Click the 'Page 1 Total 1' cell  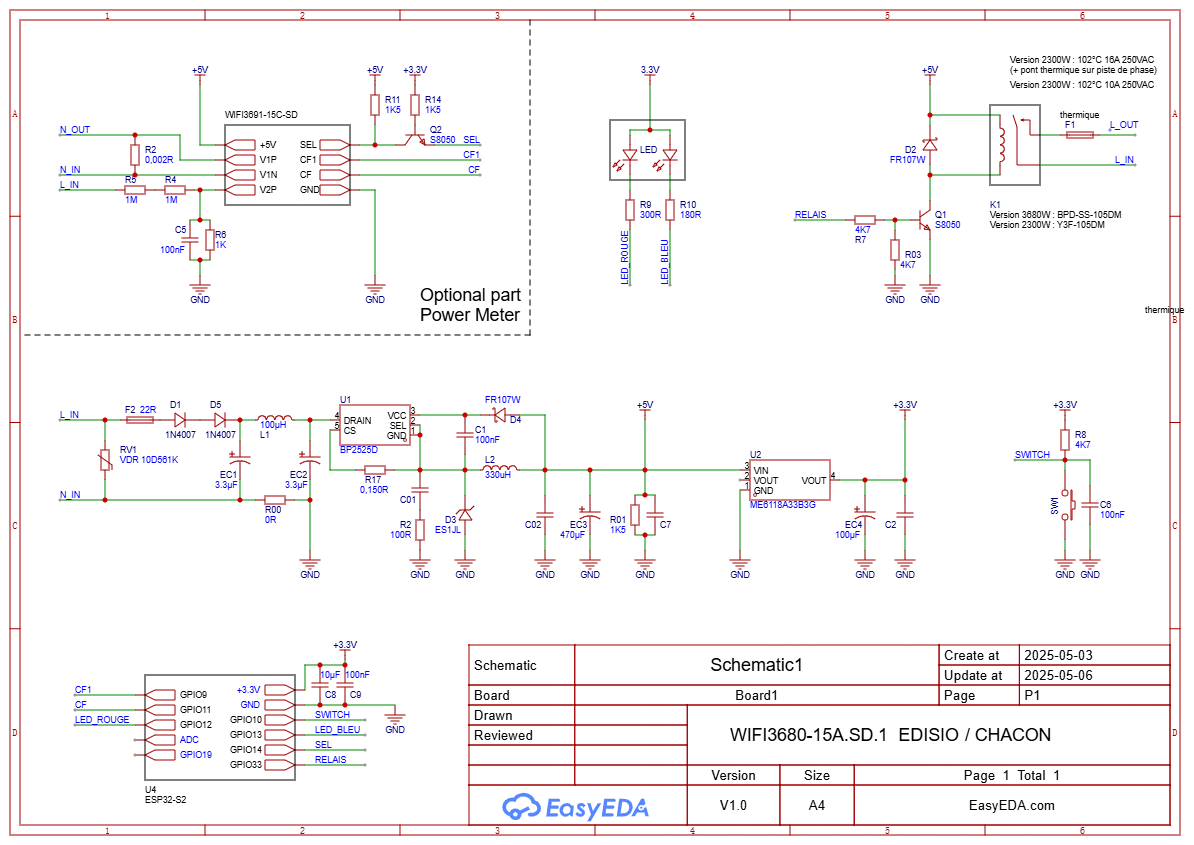(1011, 775)
